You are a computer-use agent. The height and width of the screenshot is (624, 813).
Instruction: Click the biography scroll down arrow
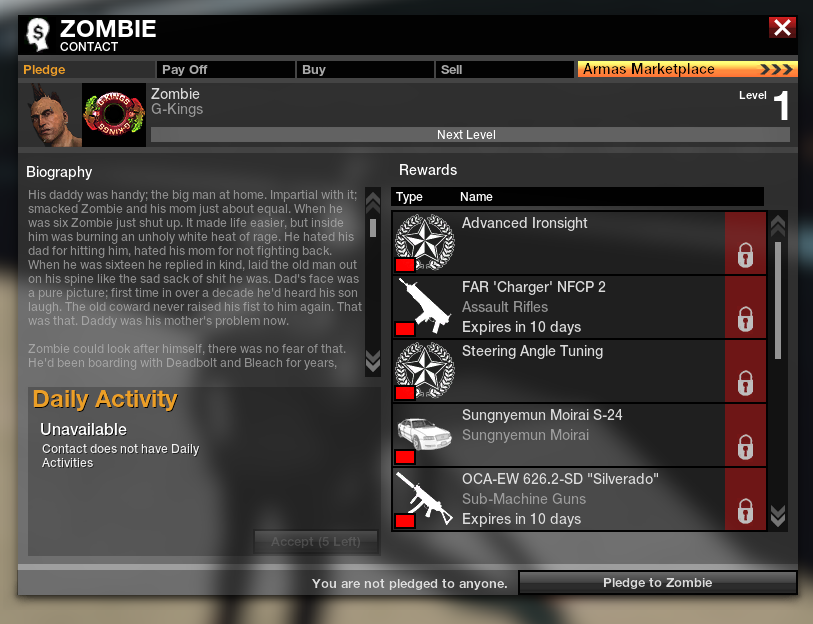coord(373,361)
